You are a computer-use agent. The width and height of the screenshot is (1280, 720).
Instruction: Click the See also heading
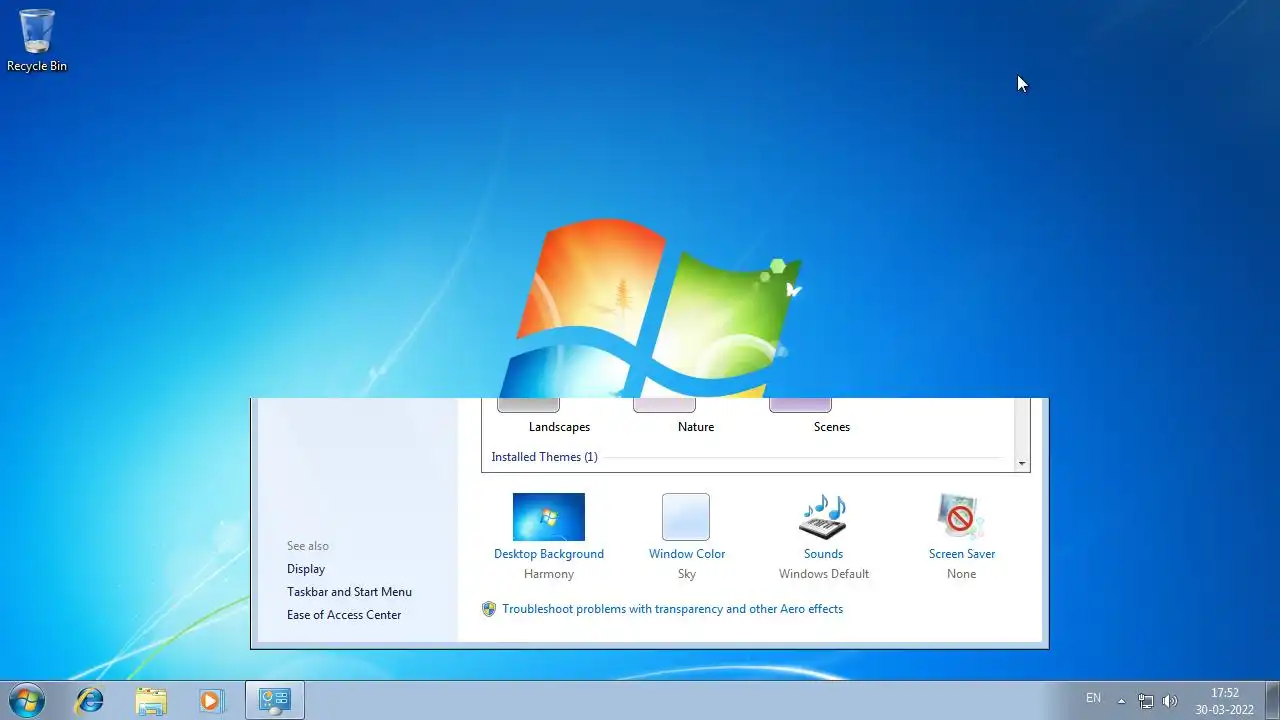click(308, 546)
